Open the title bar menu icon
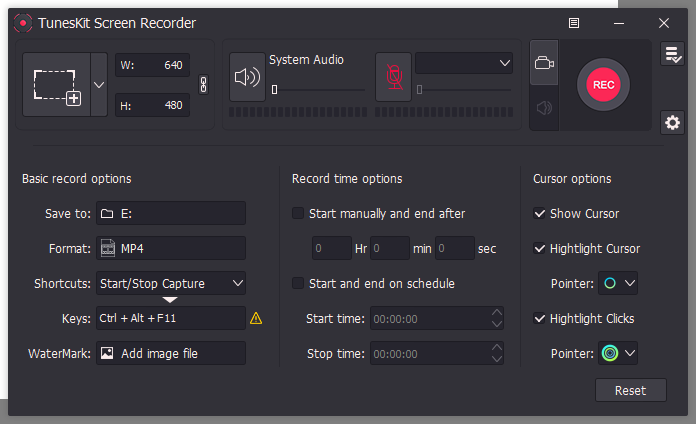 click(x=573, y=22)
